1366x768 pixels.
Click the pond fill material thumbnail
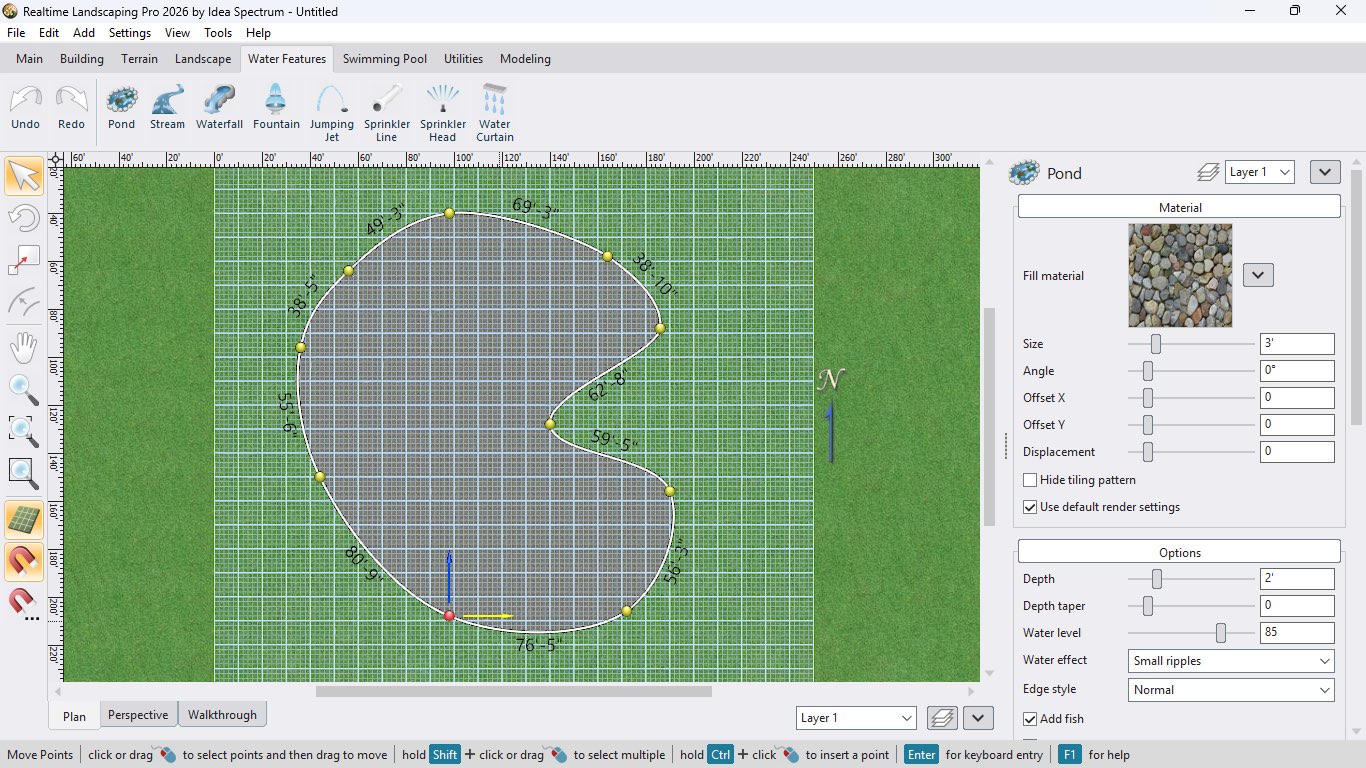point(1181,275)
